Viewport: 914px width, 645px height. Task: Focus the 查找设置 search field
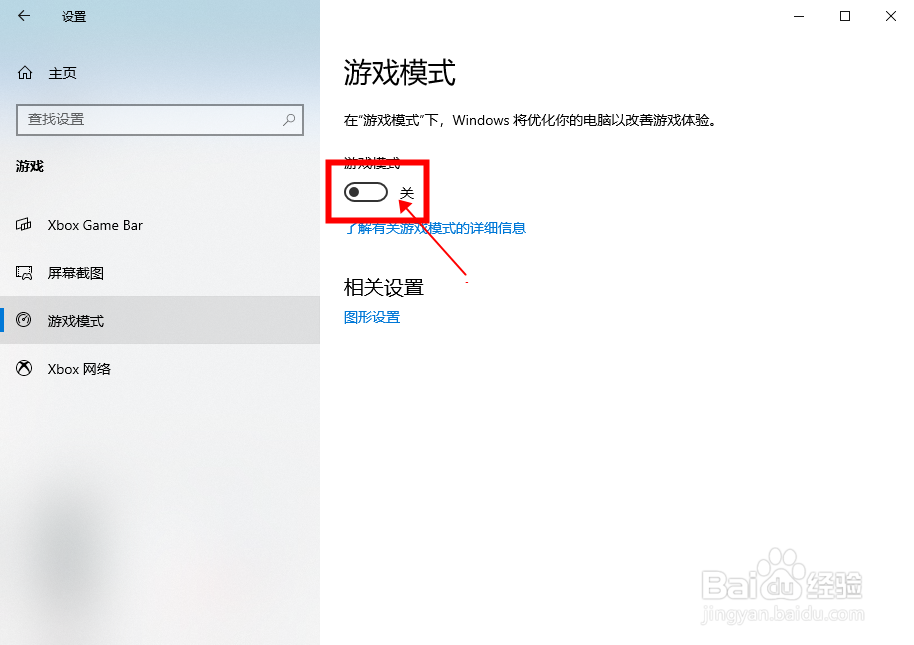(x=160, y=120)
